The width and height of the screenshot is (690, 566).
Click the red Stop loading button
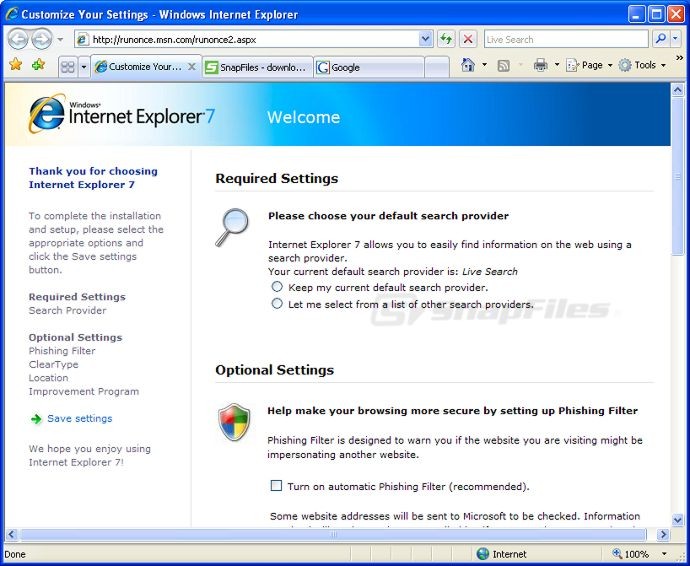tap(468, 40)
